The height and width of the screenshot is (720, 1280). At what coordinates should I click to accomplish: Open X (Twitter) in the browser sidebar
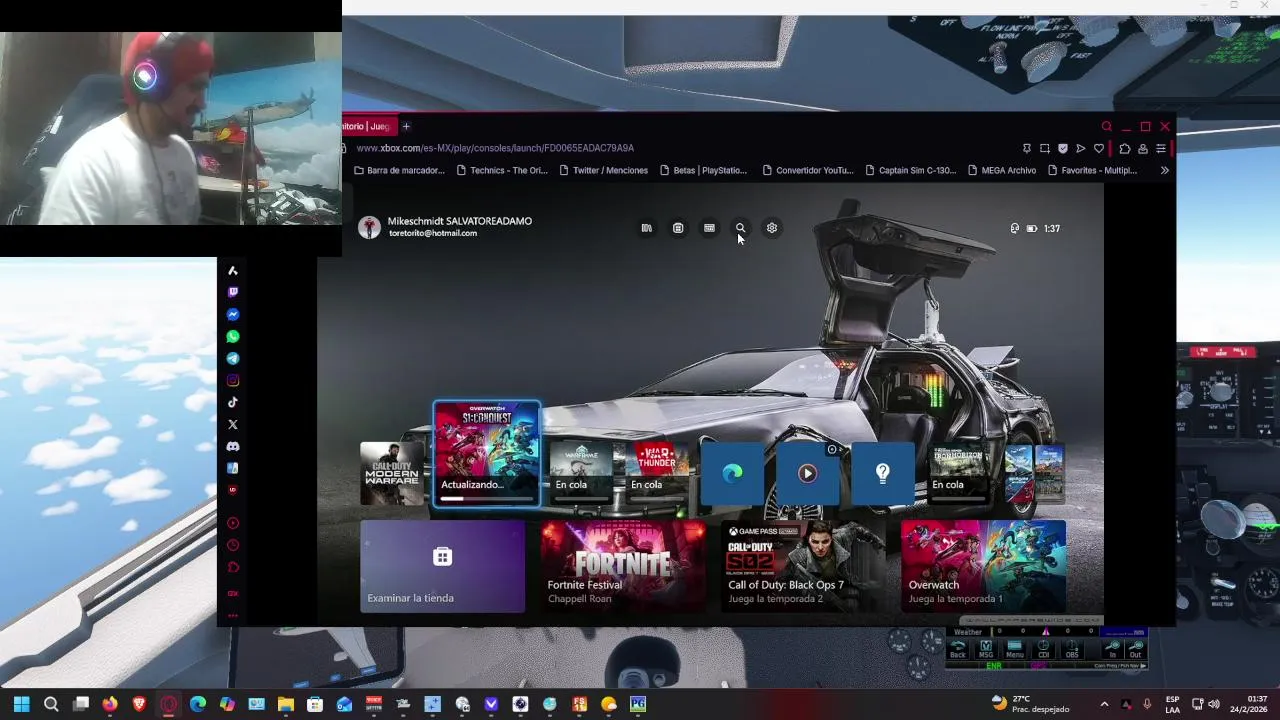233,424
